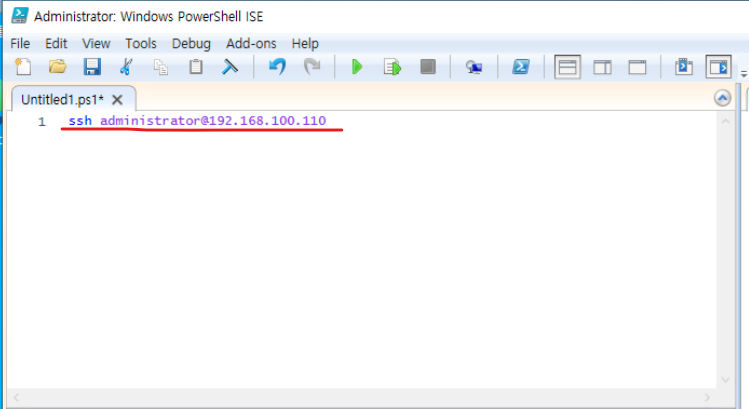Screen dimensions: 749x409
Task: Run the script with the green play icon
Action: point(357,67)
